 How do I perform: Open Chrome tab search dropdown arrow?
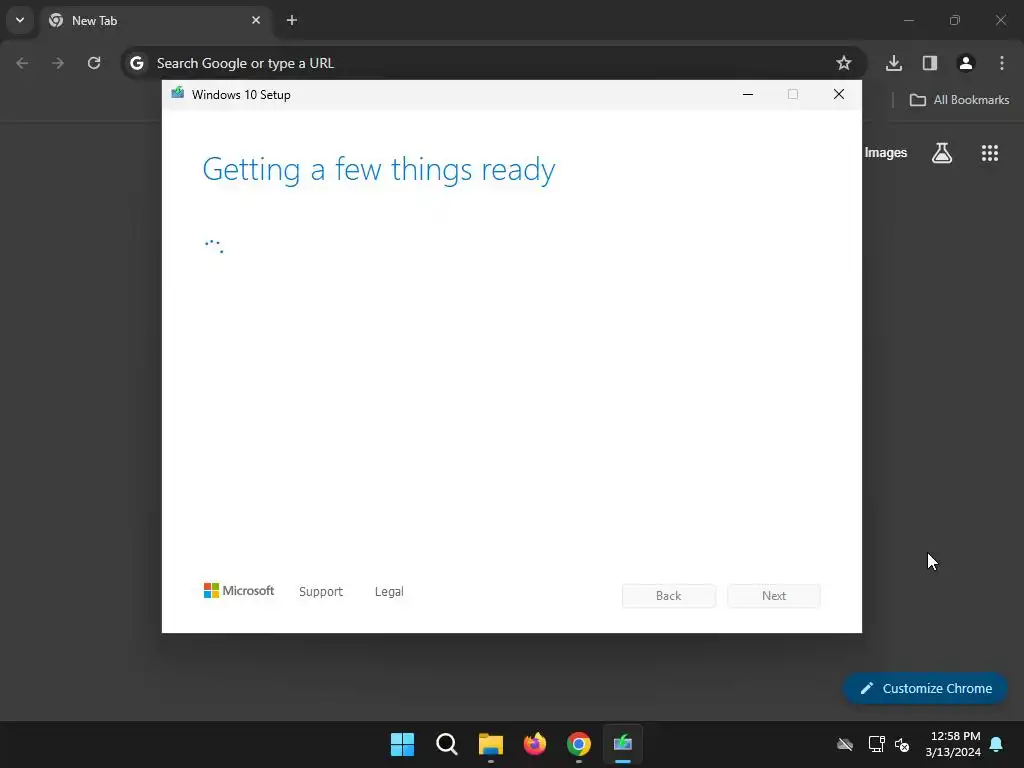tap(20, 20)
